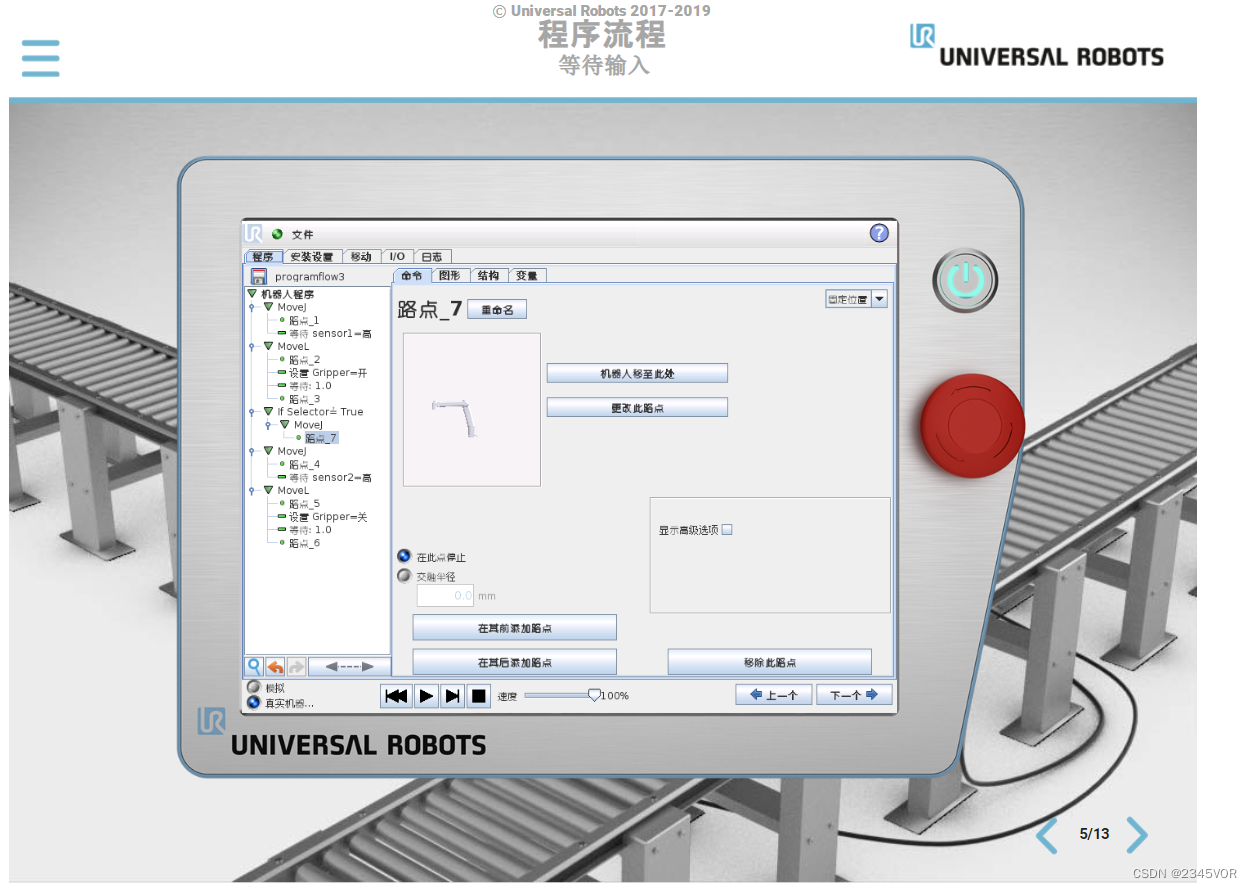Viewport: 1252px width, 888px height.
Task: Click the orange undo arrow icon
Action: [275, 666]
